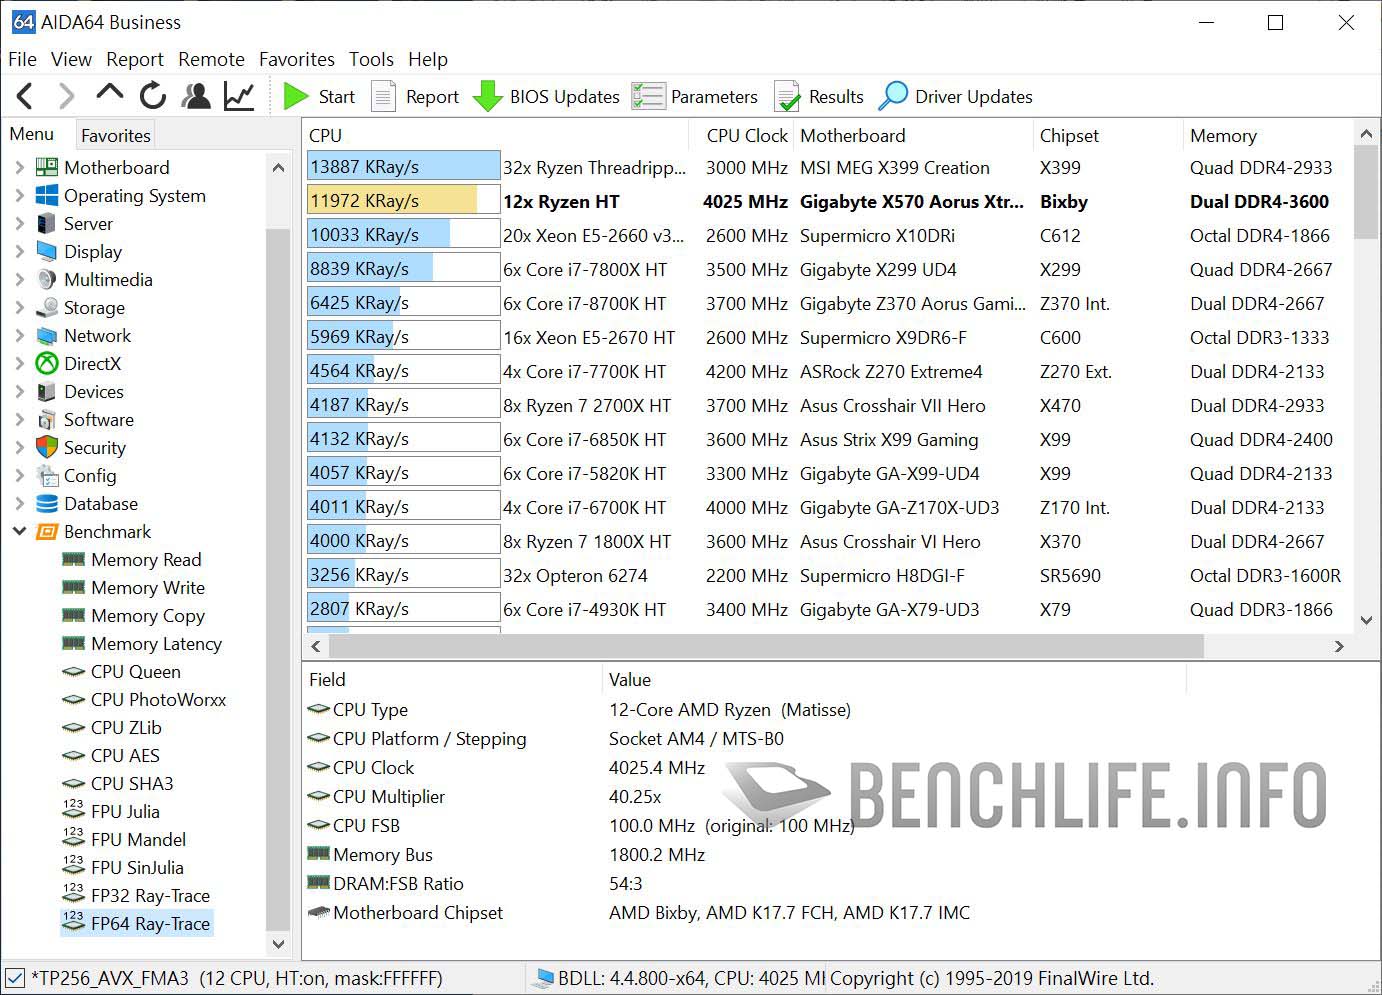Click the graph chart toolbar icon
Screen dimensions: 1382x995
(239, 96)
